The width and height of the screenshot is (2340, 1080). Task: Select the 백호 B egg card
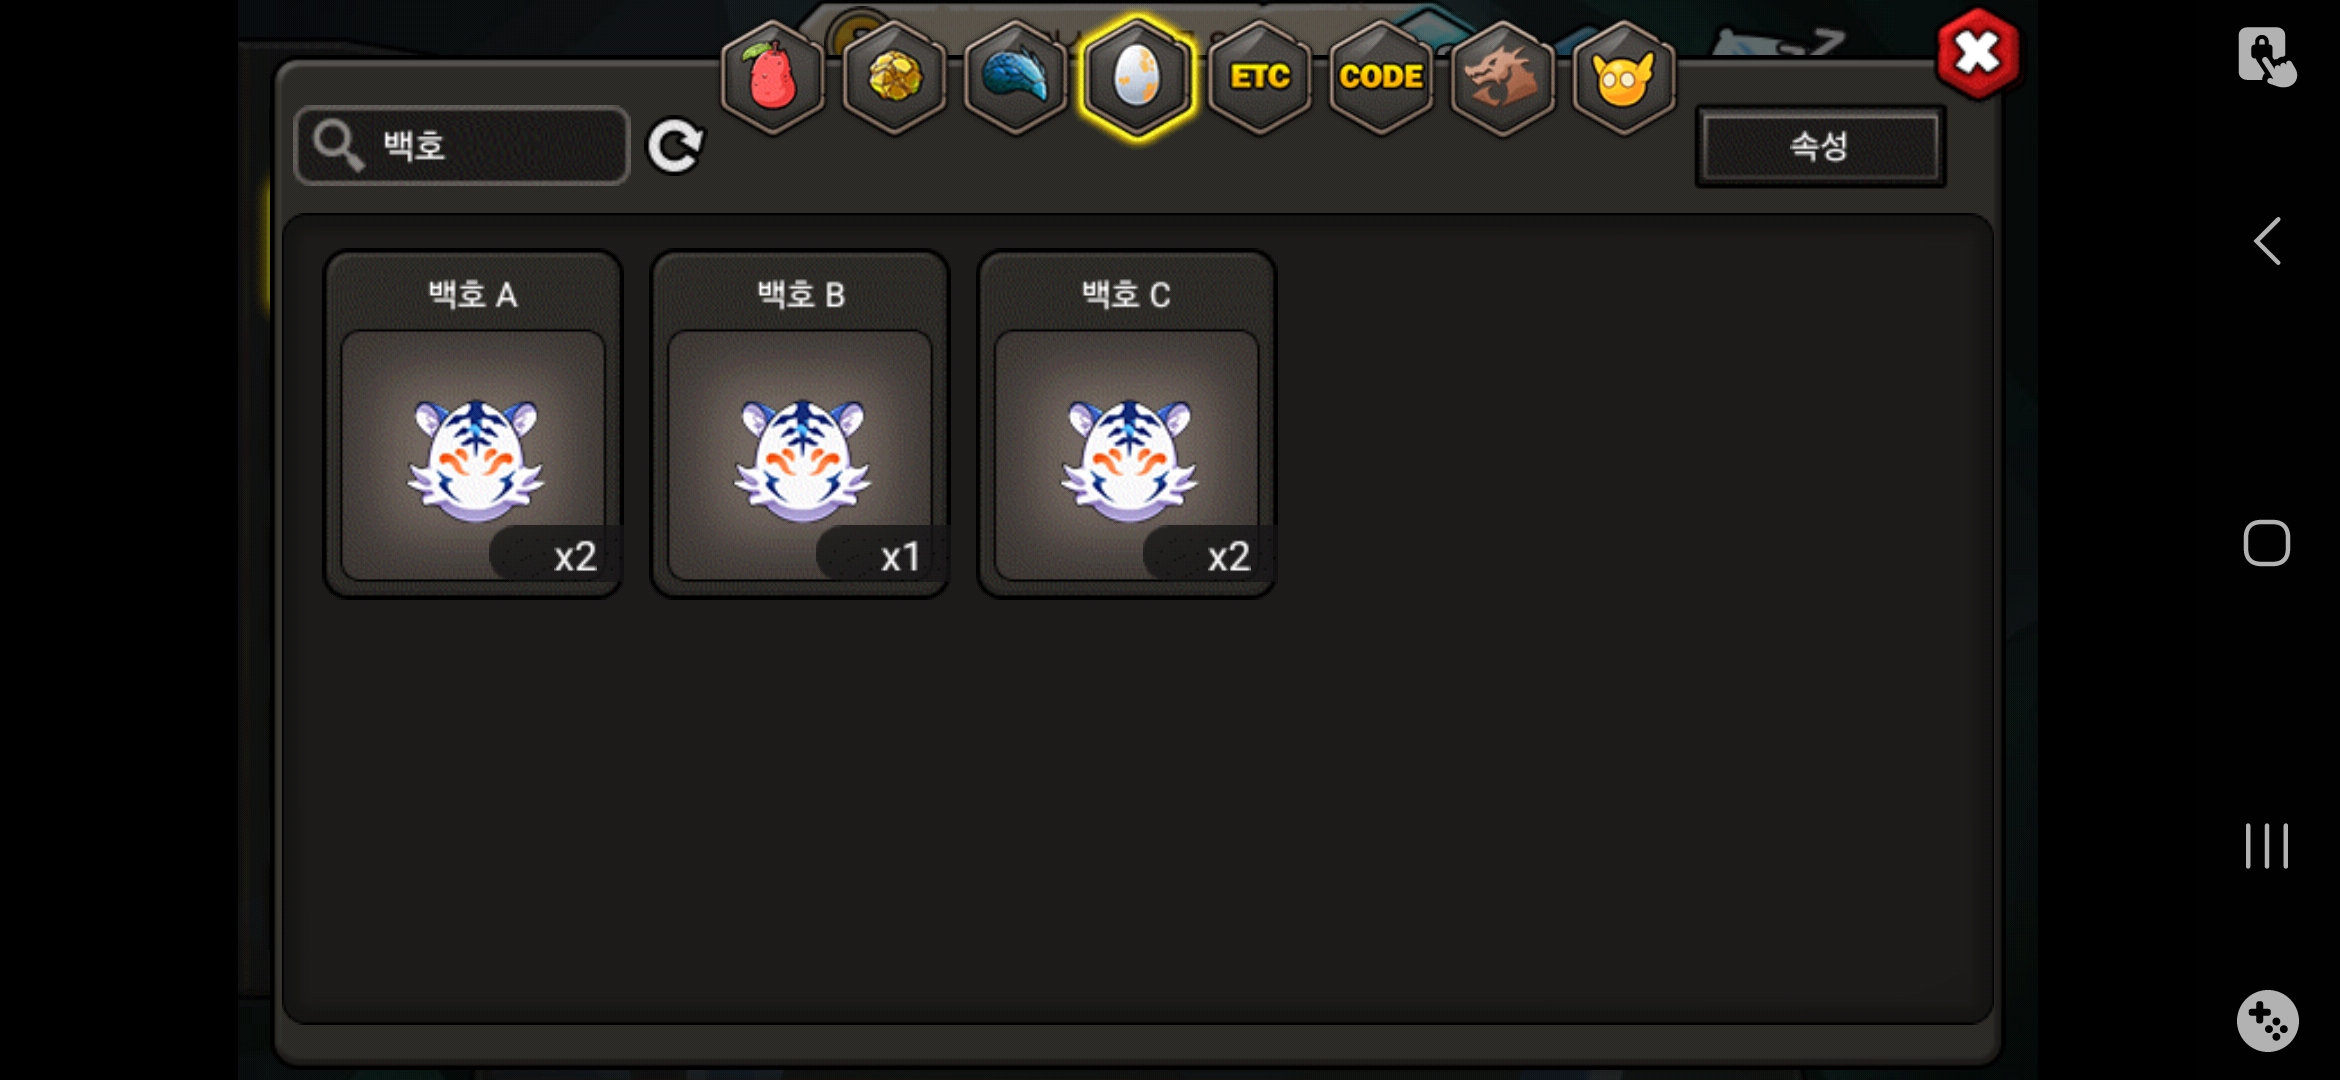pyautogui.click(x=800, y=424)
